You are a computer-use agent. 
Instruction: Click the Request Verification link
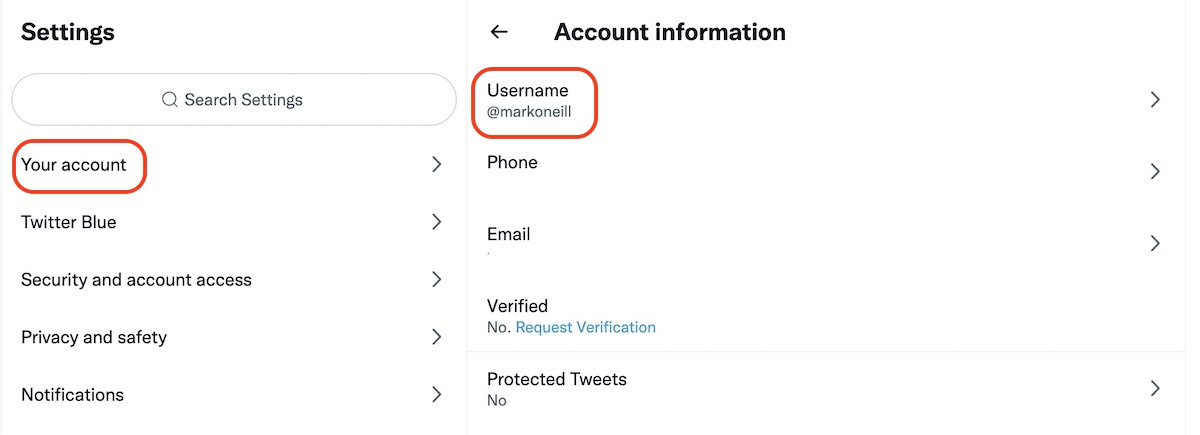[586, 327]
